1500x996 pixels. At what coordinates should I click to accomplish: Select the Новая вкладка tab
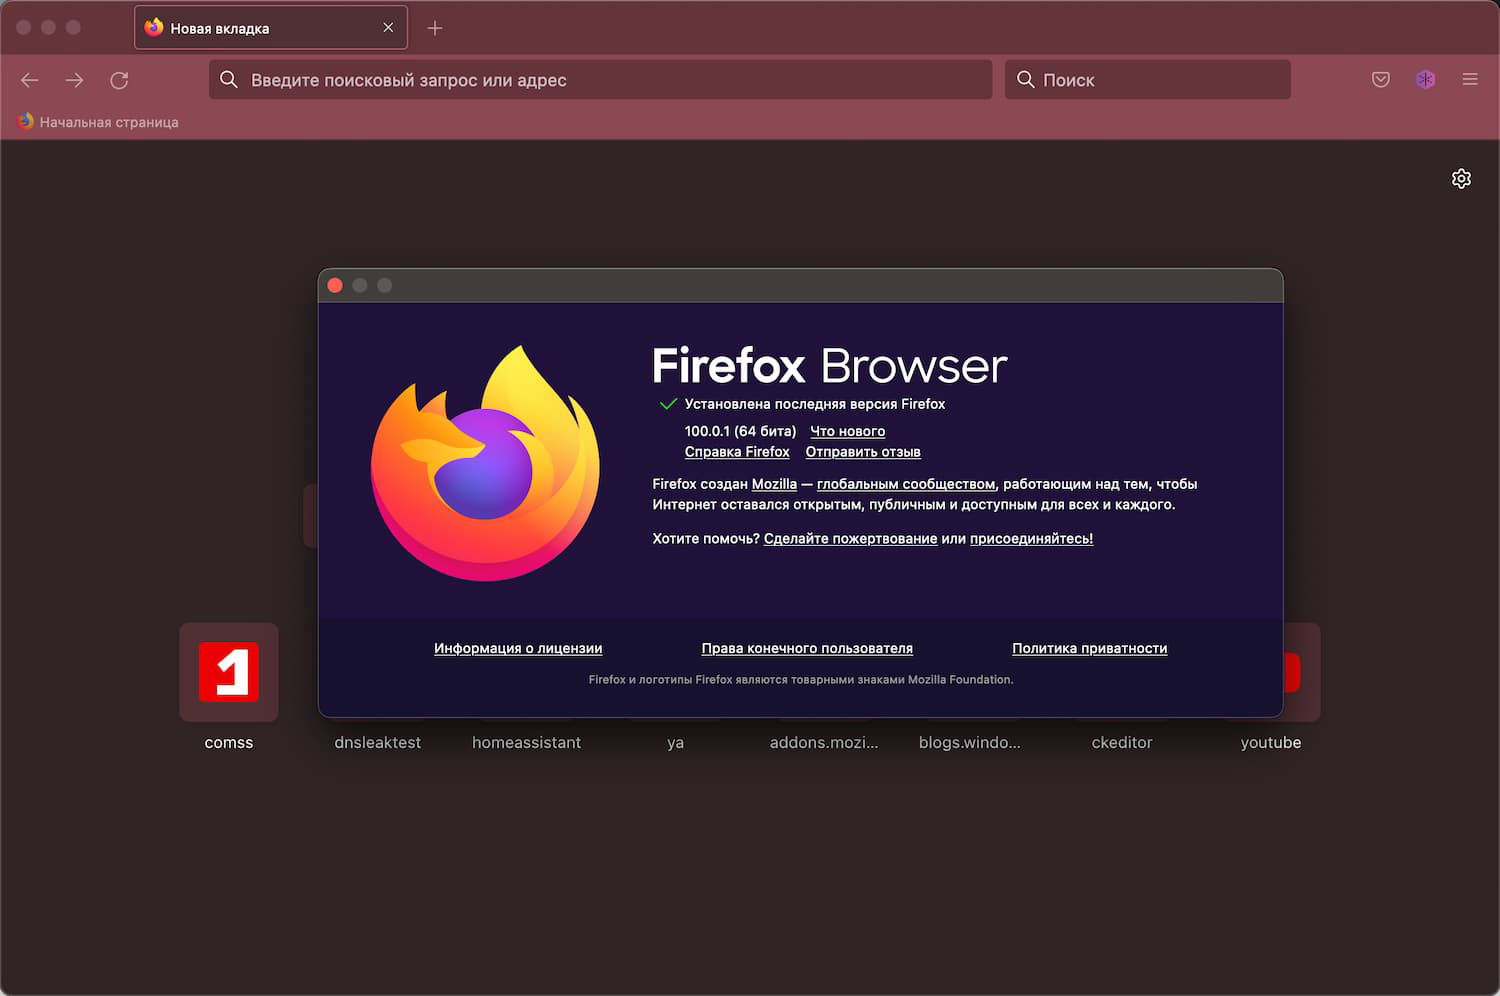(271, 28)
